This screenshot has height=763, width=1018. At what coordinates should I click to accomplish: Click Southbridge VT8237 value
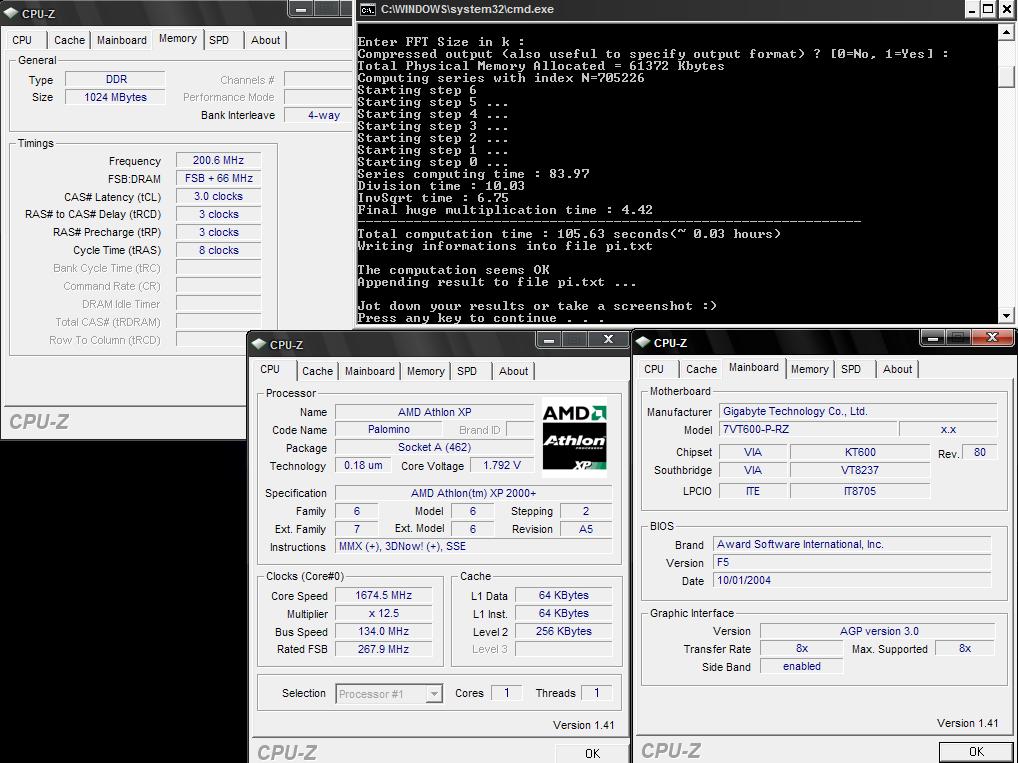(860, 470)
